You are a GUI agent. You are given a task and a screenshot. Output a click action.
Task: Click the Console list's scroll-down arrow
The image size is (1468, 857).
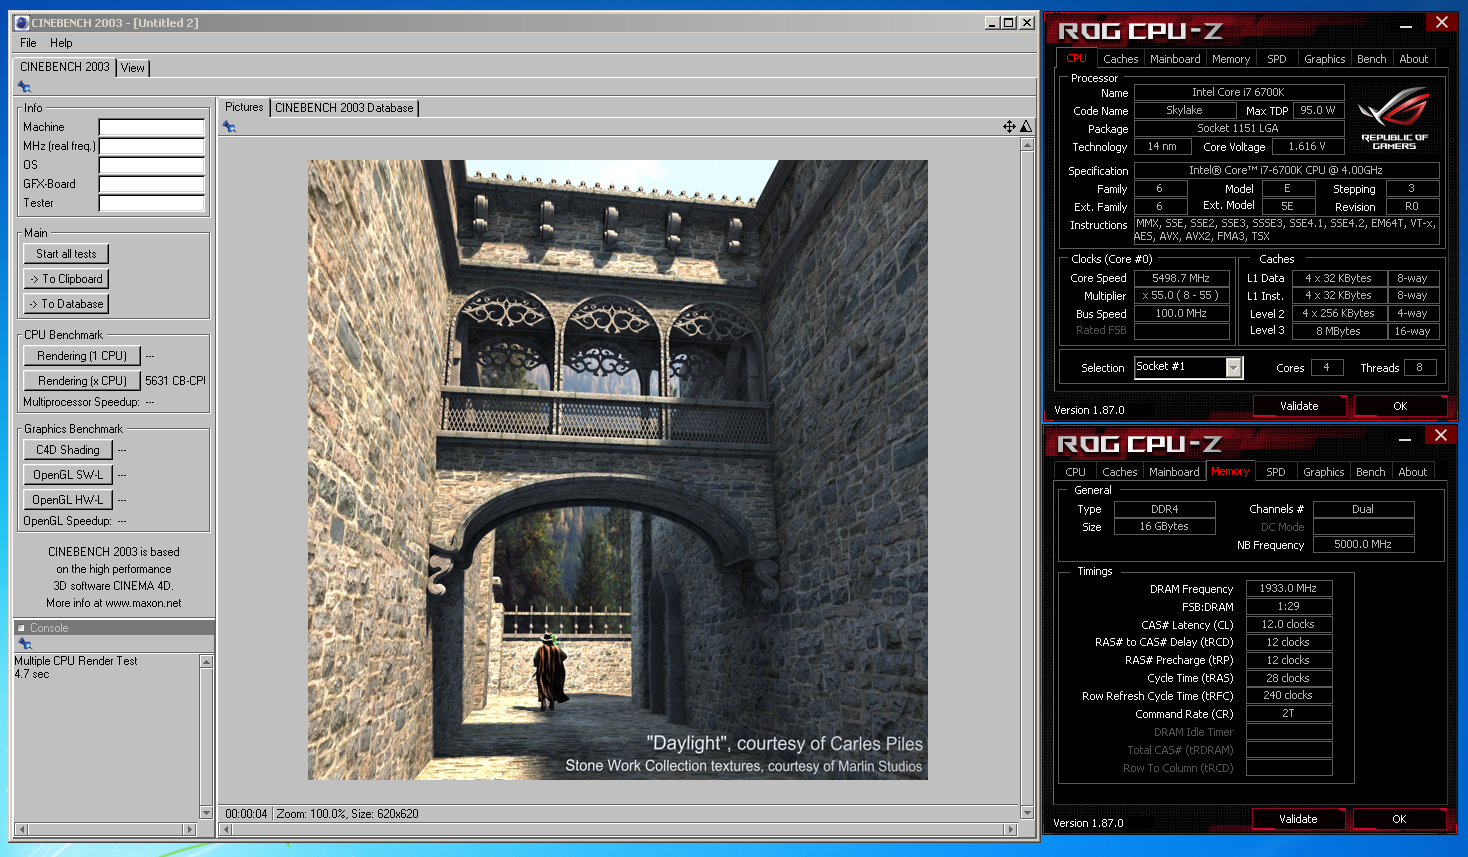pos(207,813)
